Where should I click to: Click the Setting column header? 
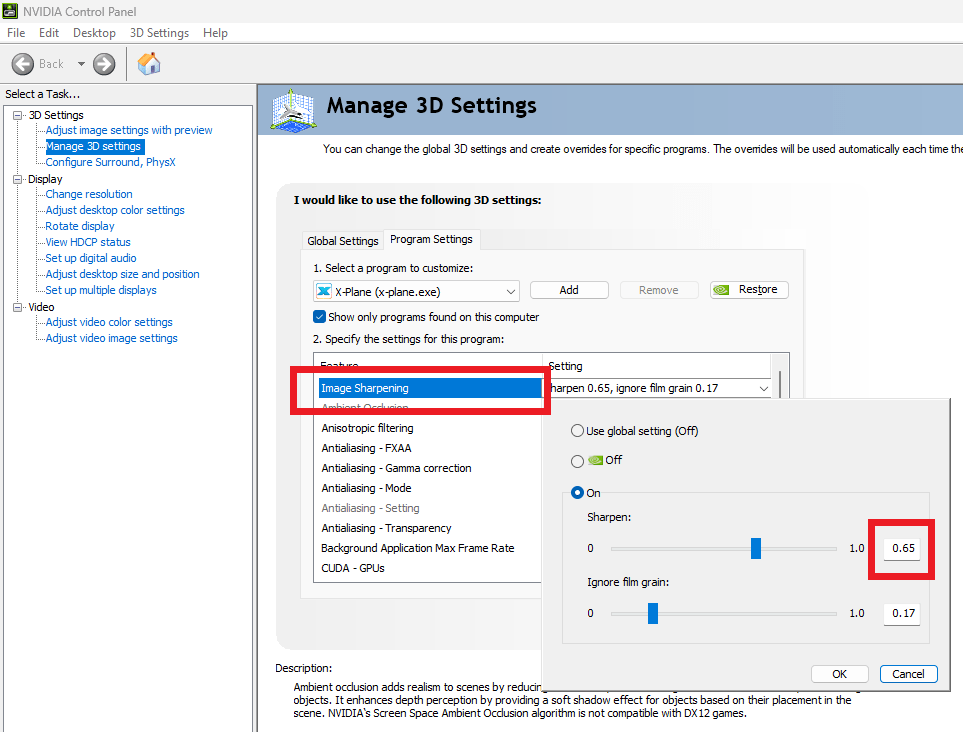[657, 366]
